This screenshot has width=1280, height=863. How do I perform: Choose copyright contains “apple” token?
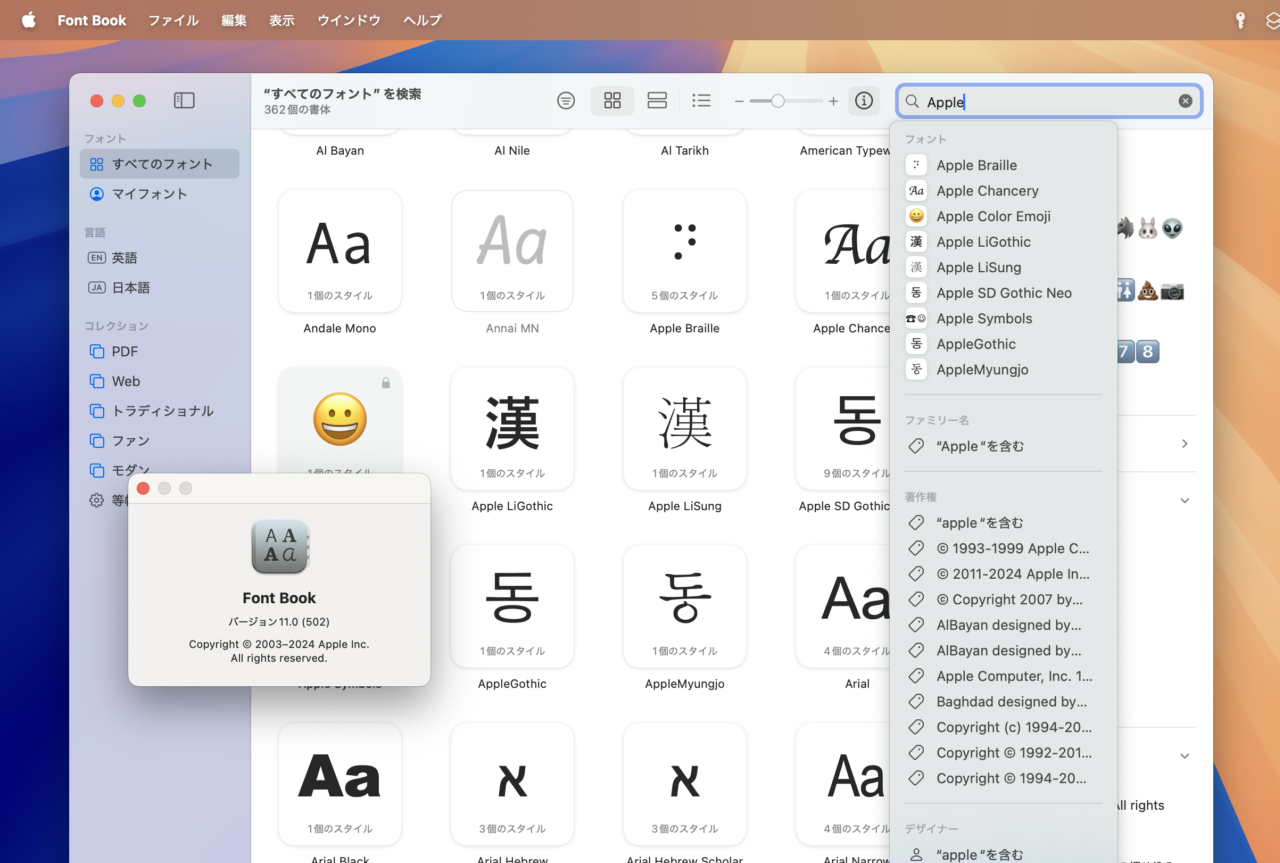click(1003, 523)
